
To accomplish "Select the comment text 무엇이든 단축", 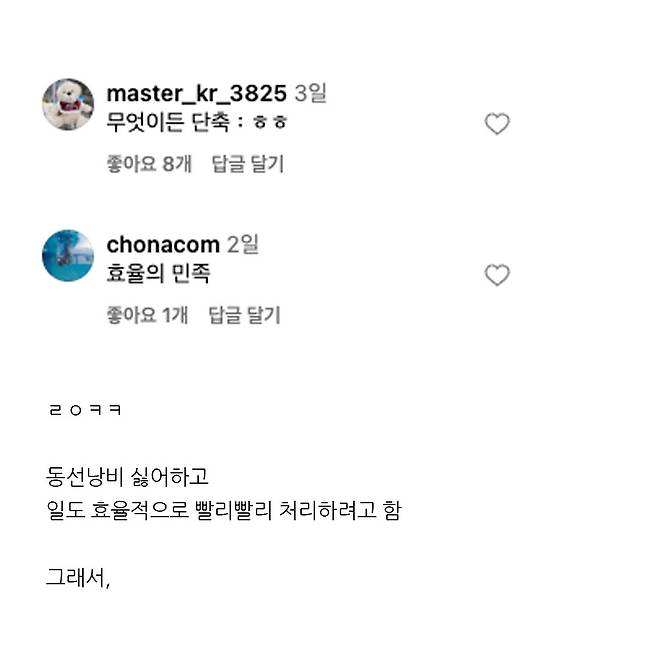I will point(170,122).
